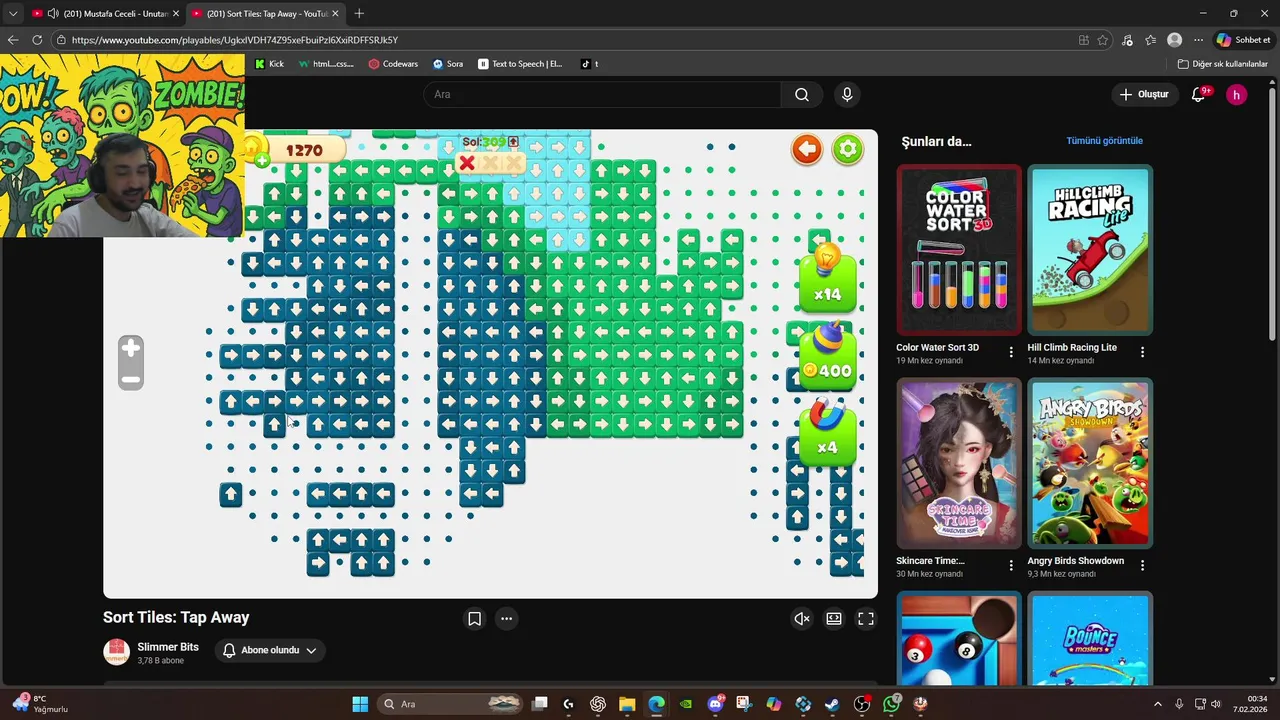1280x720 pixels.
Task: Open the tiktok bookmark
Action: [589, 64]
